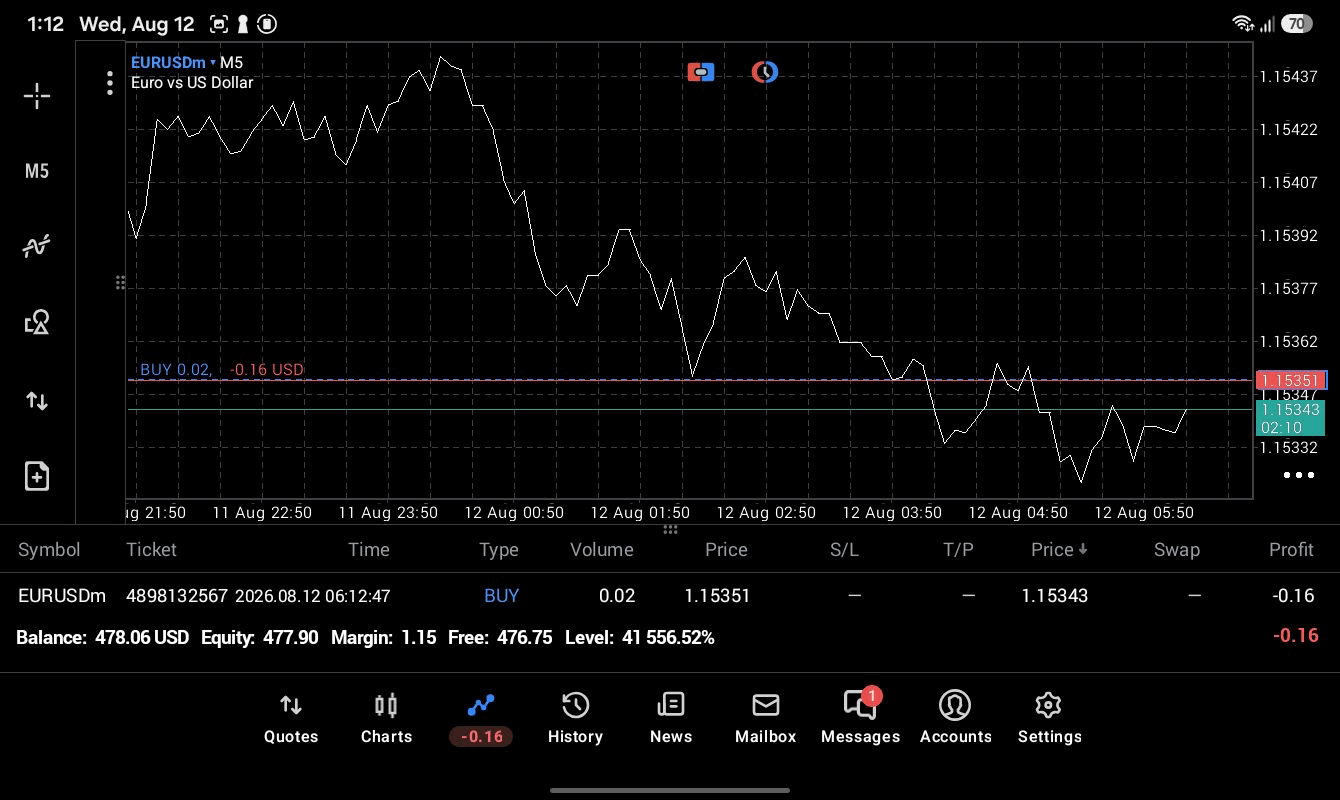1340x800 pixels.
Task: Tap the trade arrows icon in sidebar
Action: click(x=37, y=401)
